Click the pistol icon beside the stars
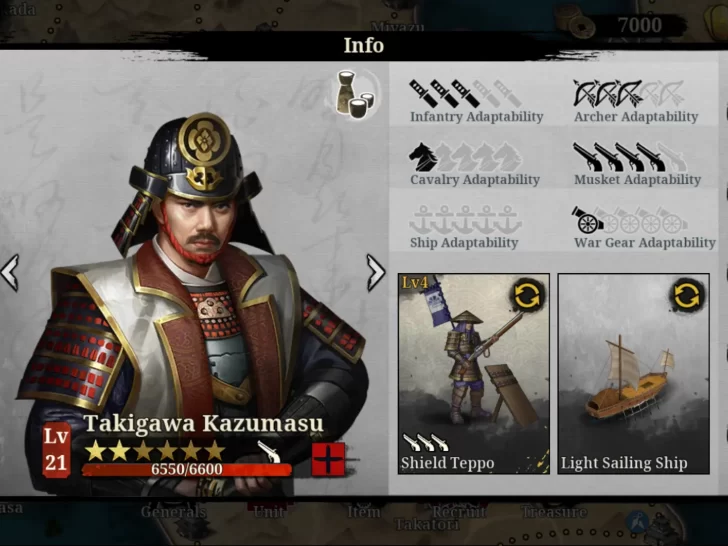This screenshot has width=728, height=546. point(270,451)
